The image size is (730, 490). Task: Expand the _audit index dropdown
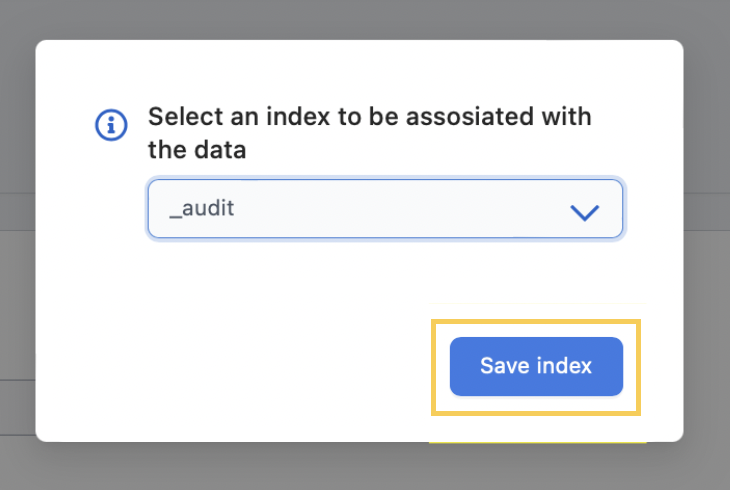click(385, 208)
